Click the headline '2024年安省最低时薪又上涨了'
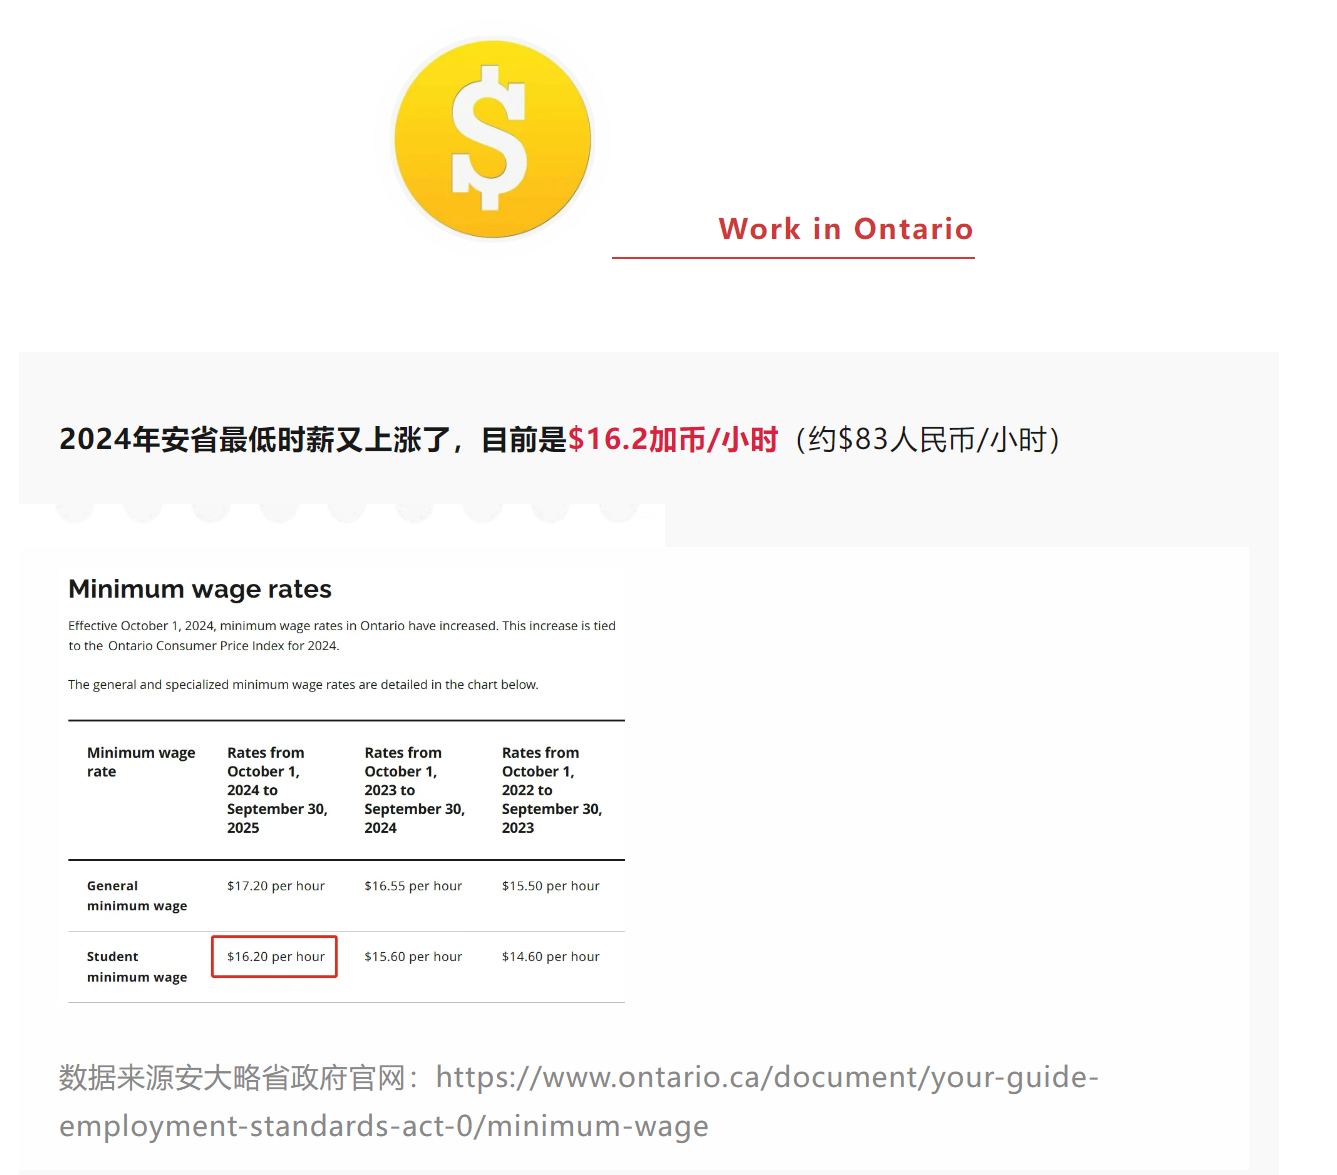 [x=260, y=439]
